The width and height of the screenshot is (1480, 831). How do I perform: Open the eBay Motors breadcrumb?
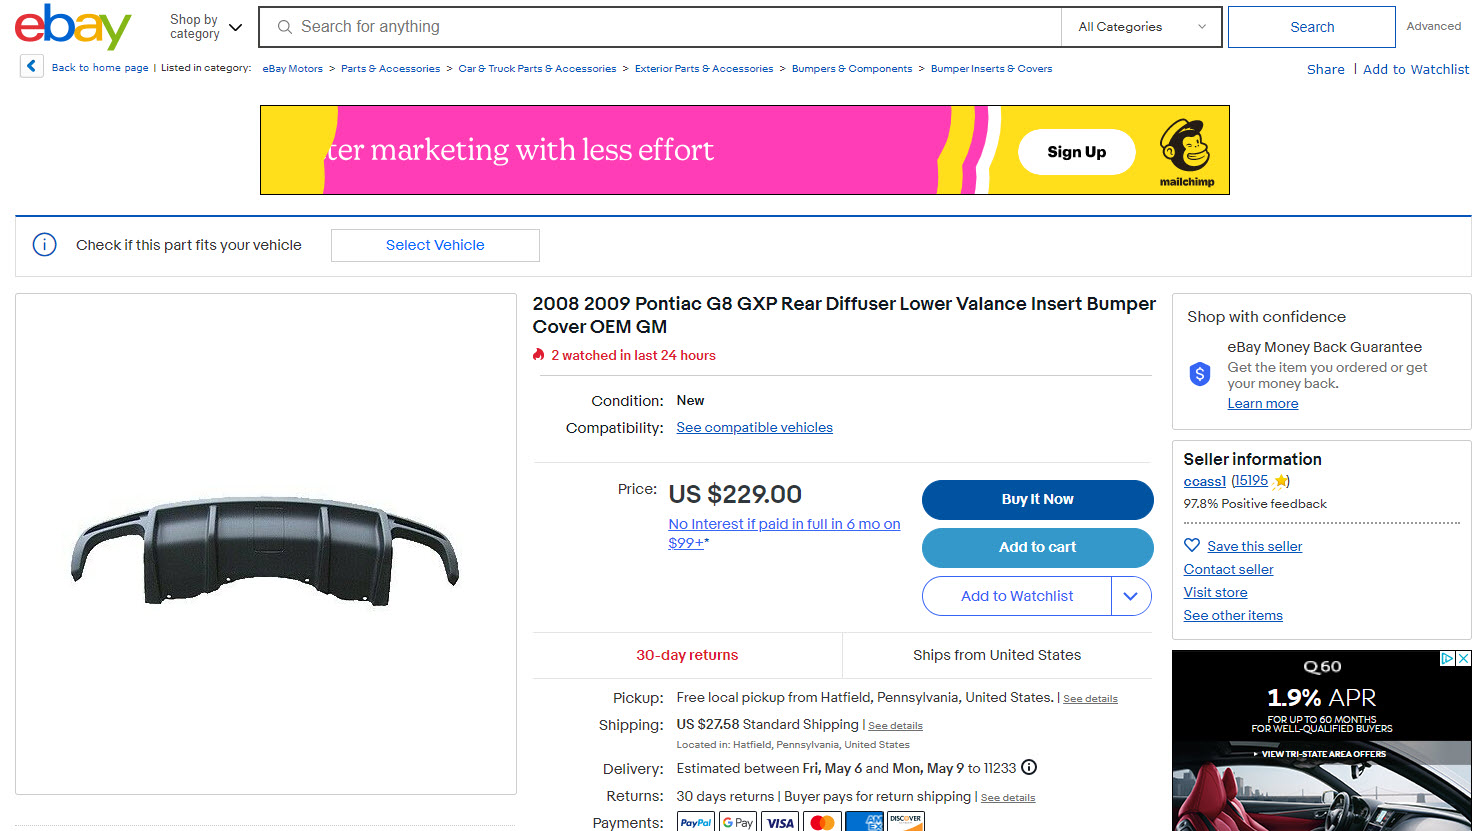click(x=293, y=69)
